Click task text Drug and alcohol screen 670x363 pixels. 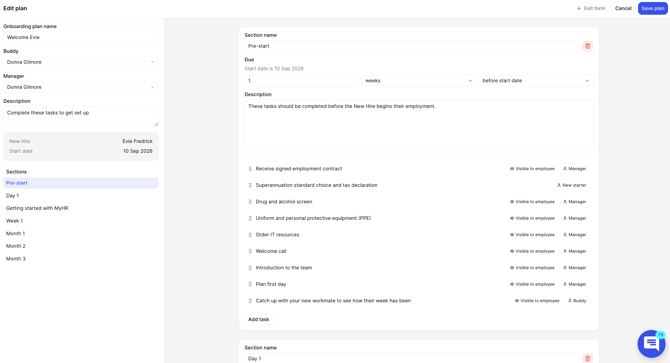(284, 202)
